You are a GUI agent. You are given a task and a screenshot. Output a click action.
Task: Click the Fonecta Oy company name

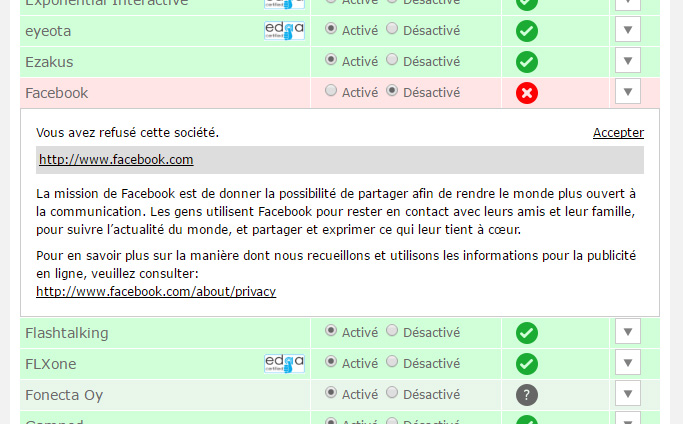click(x=64, y=395)
